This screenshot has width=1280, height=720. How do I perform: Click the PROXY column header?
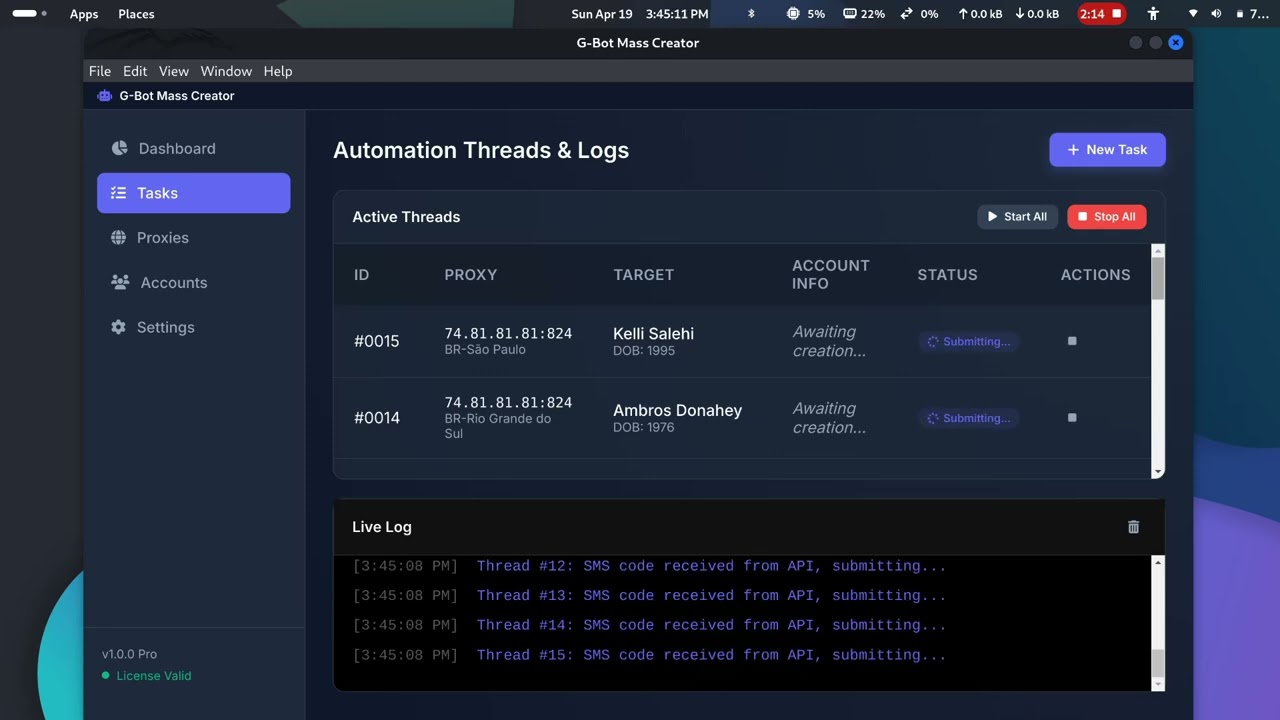tap(471, 275)
